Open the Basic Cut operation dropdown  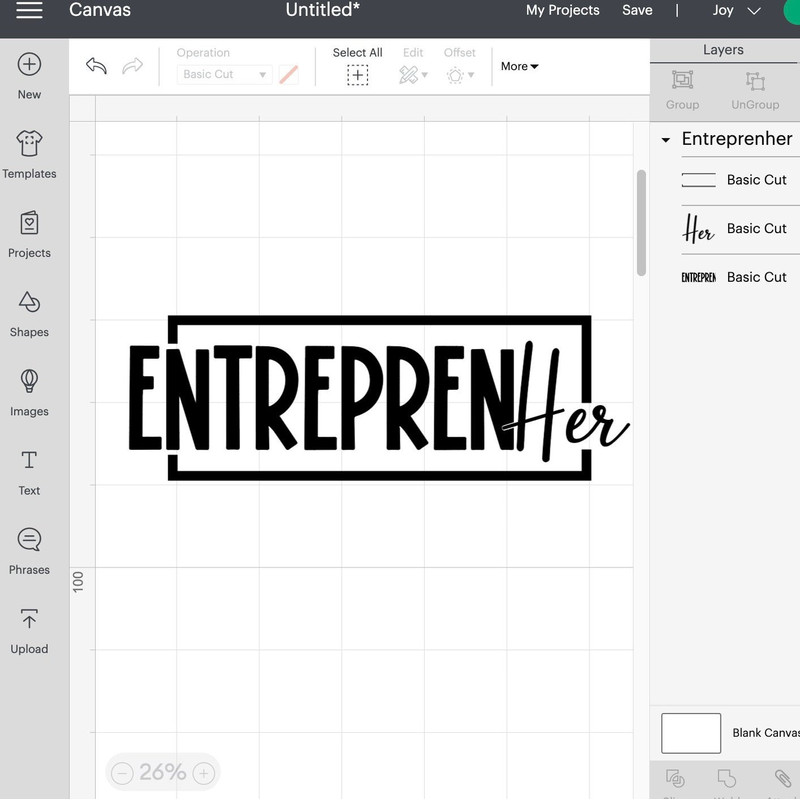(223, 74)
